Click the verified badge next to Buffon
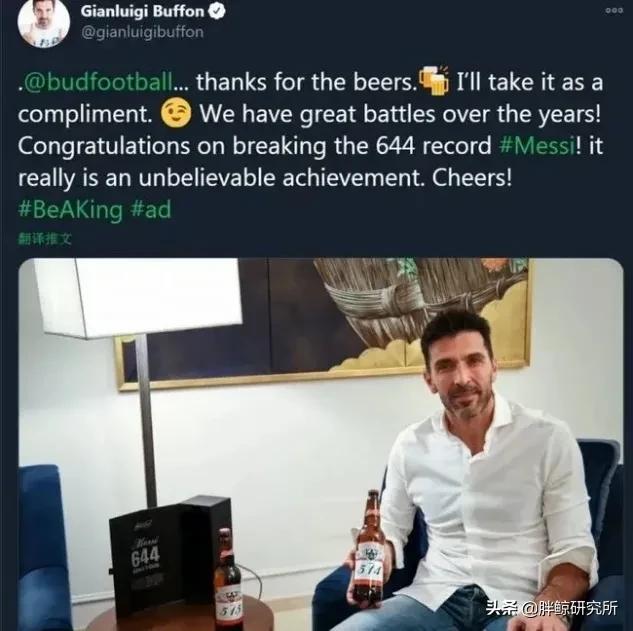 [217, 12]
